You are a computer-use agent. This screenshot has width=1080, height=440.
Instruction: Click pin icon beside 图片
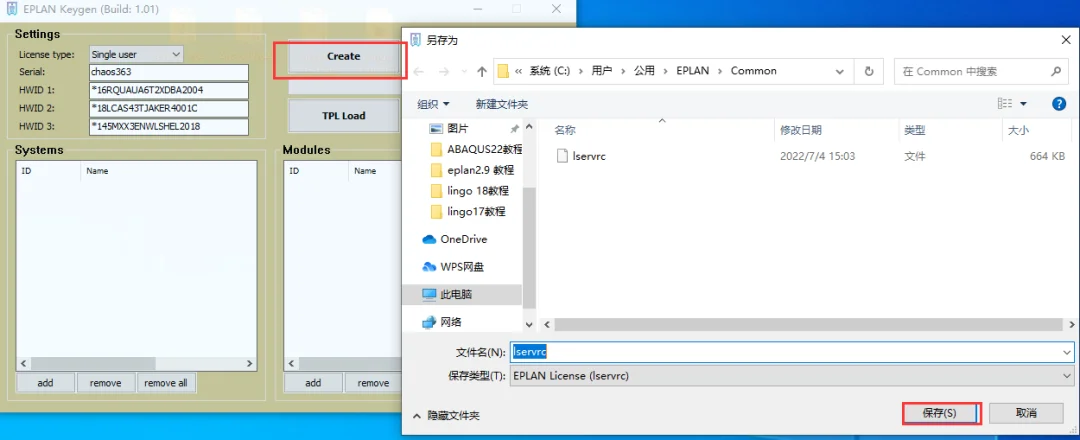(x=514, y=129)
